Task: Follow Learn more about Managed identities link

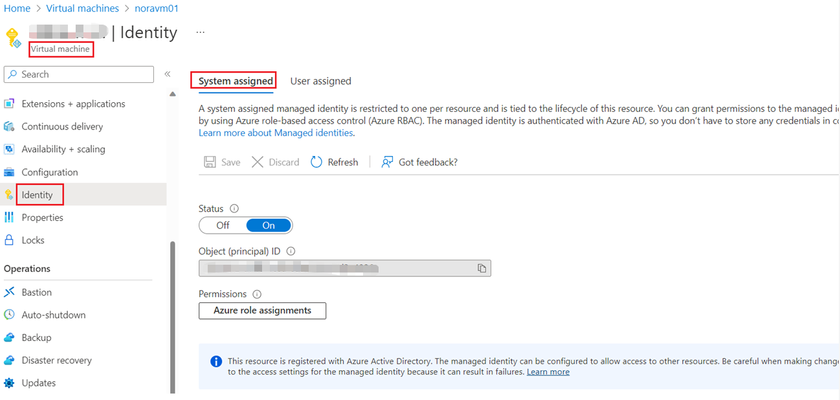Action: tap(276, 133)
